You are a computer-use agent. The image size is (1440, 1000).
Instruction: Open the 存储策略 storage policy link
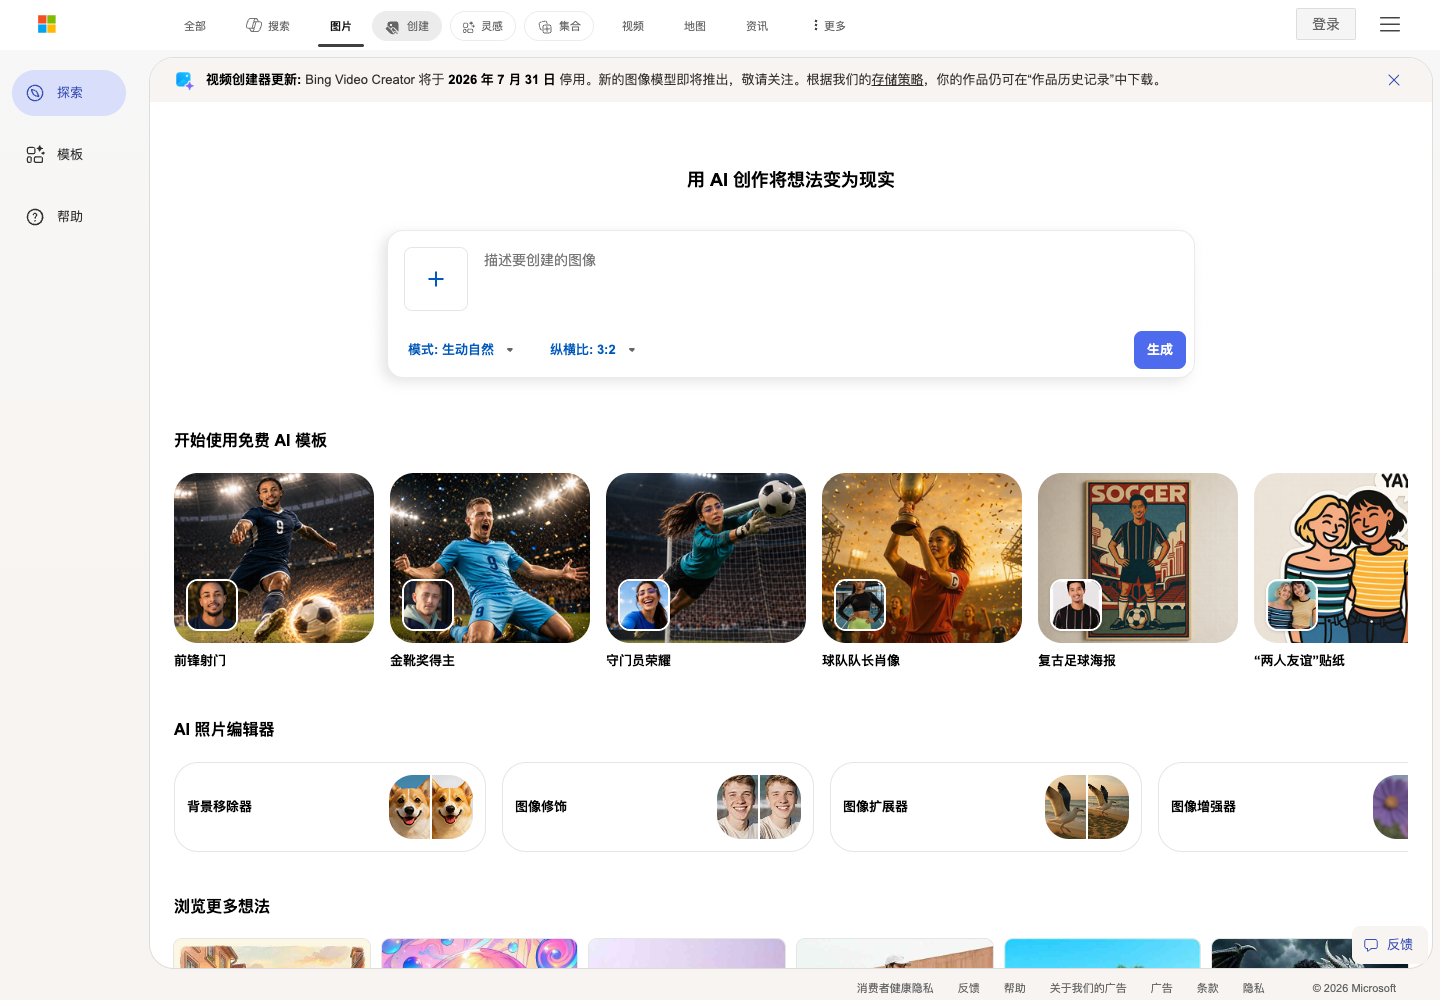coord(897,80)
